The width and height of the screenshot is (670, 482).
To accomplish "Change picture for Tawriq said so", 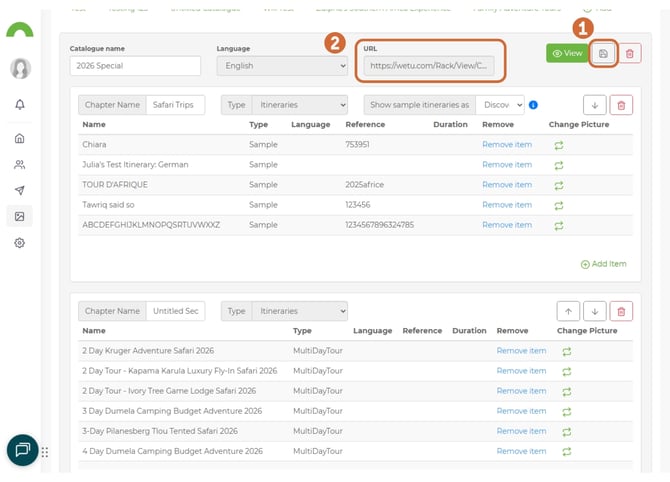I will 558,206.
